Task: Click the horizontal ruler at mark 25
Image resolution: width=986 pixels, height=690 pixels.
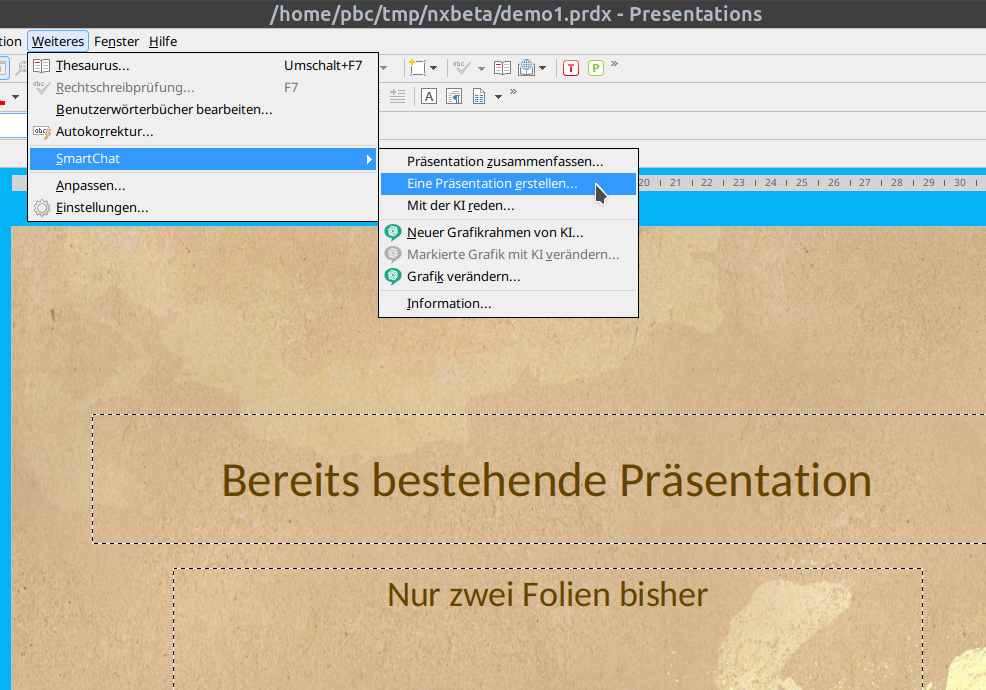Action: pyautogui.click(x=802, y=182)
